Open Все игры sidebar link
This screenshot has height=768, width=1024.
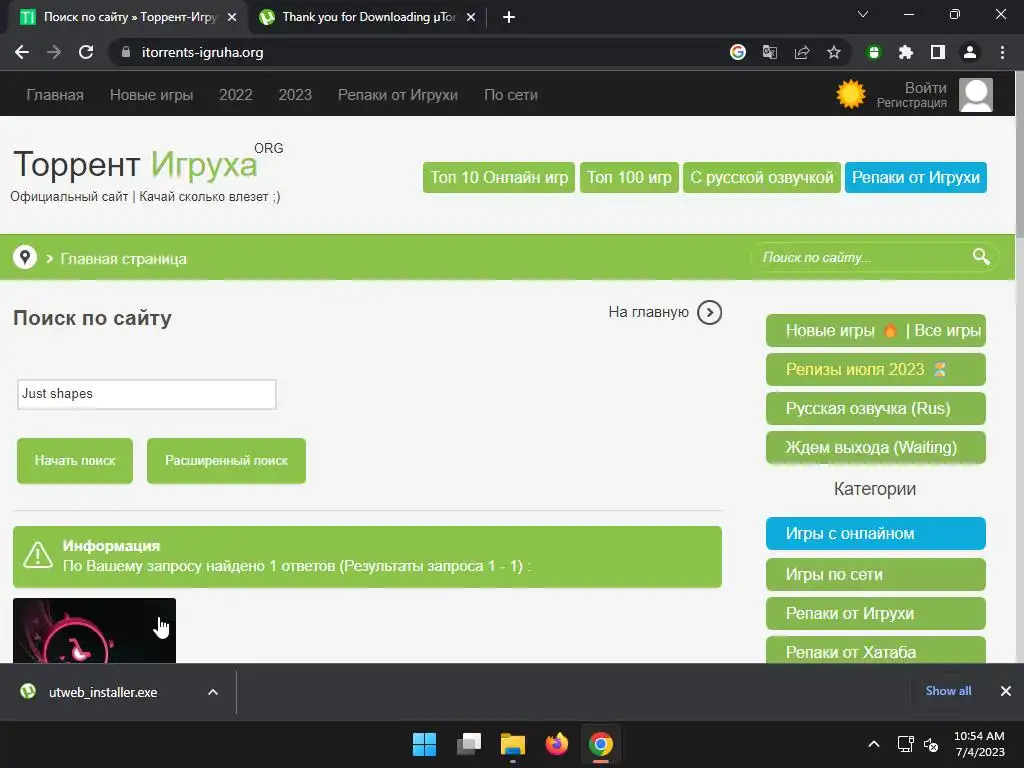[948, 330]
